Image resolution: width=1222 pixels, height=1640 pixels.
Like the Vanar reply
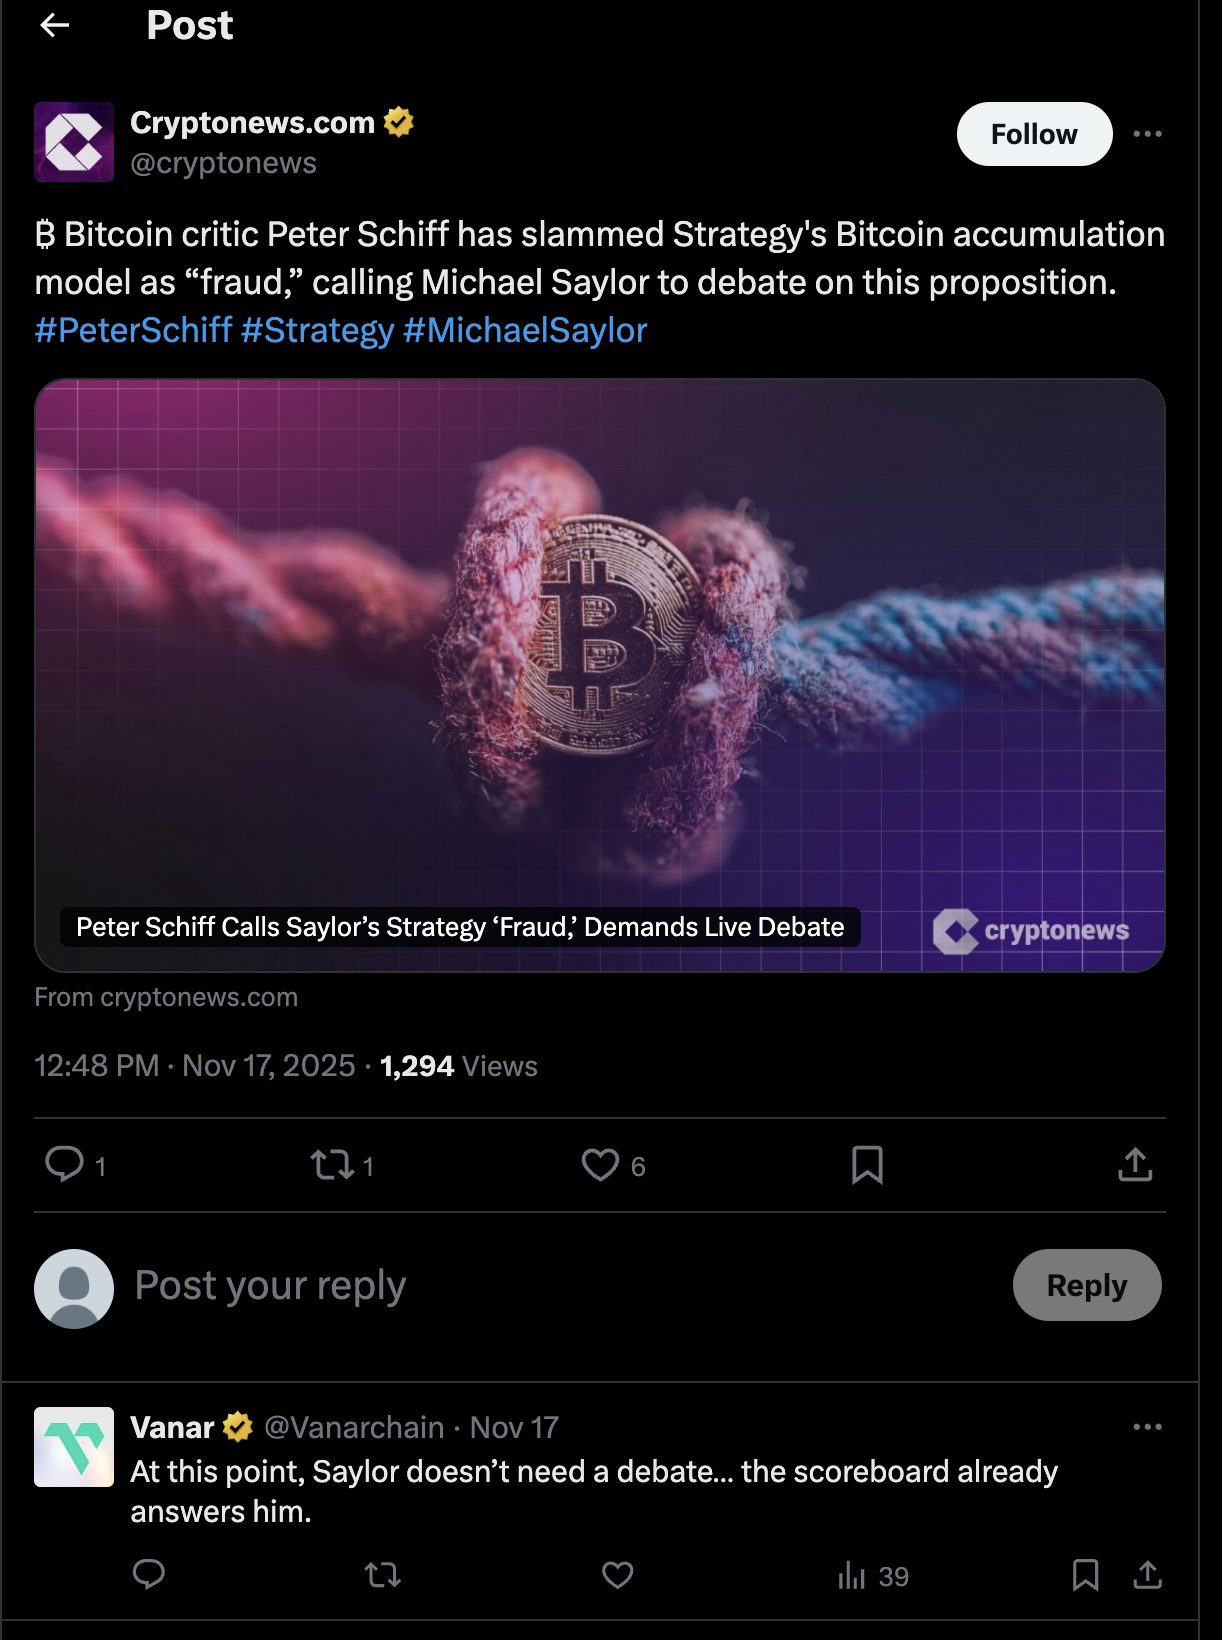(x=617, y=1575)
